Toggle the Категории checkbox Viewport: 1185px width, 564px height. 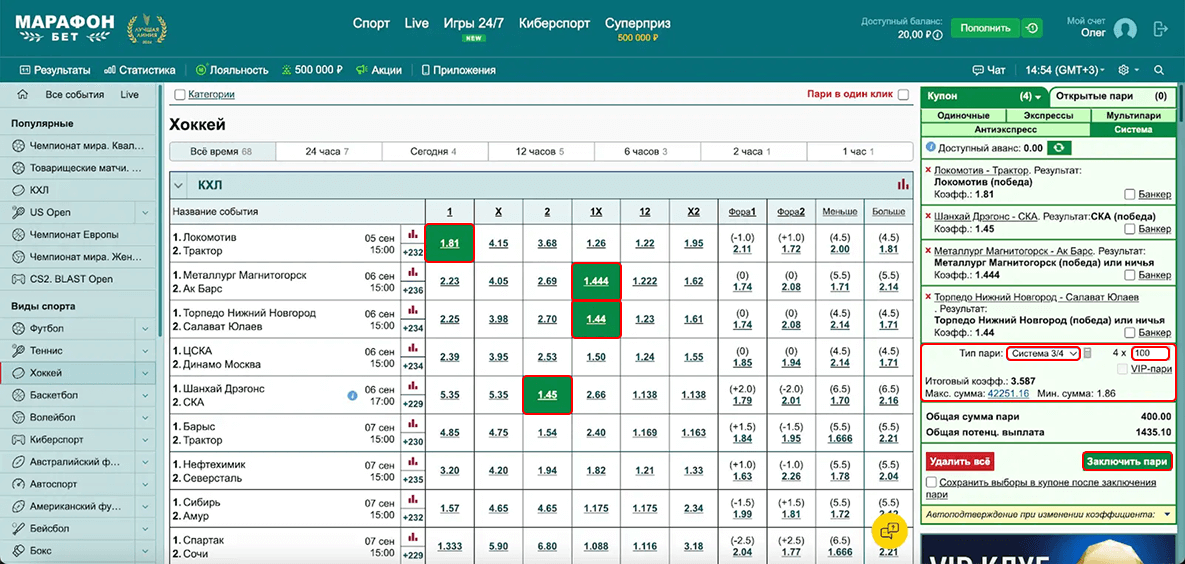(x=180, y=95)
